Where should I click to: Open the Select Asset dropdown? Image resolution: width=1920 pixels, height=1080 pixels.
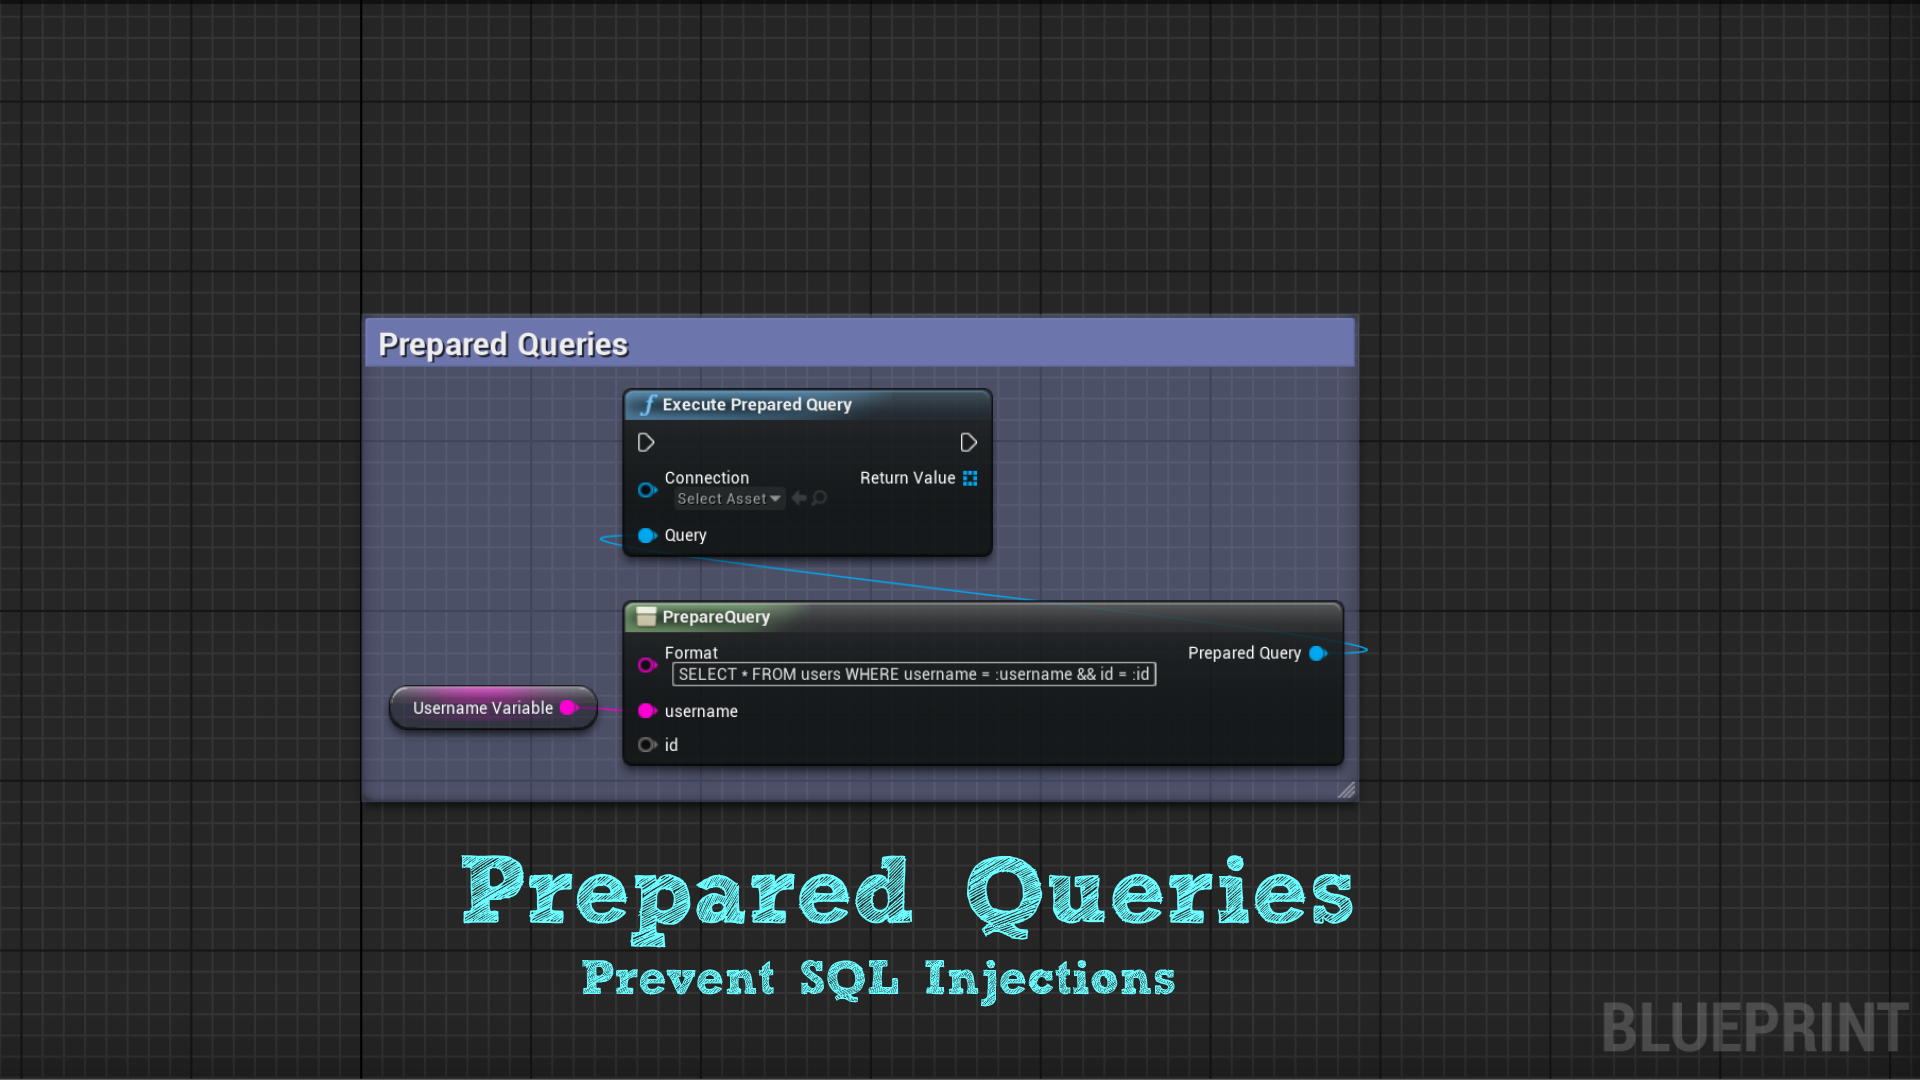click(x=729, y=498)
